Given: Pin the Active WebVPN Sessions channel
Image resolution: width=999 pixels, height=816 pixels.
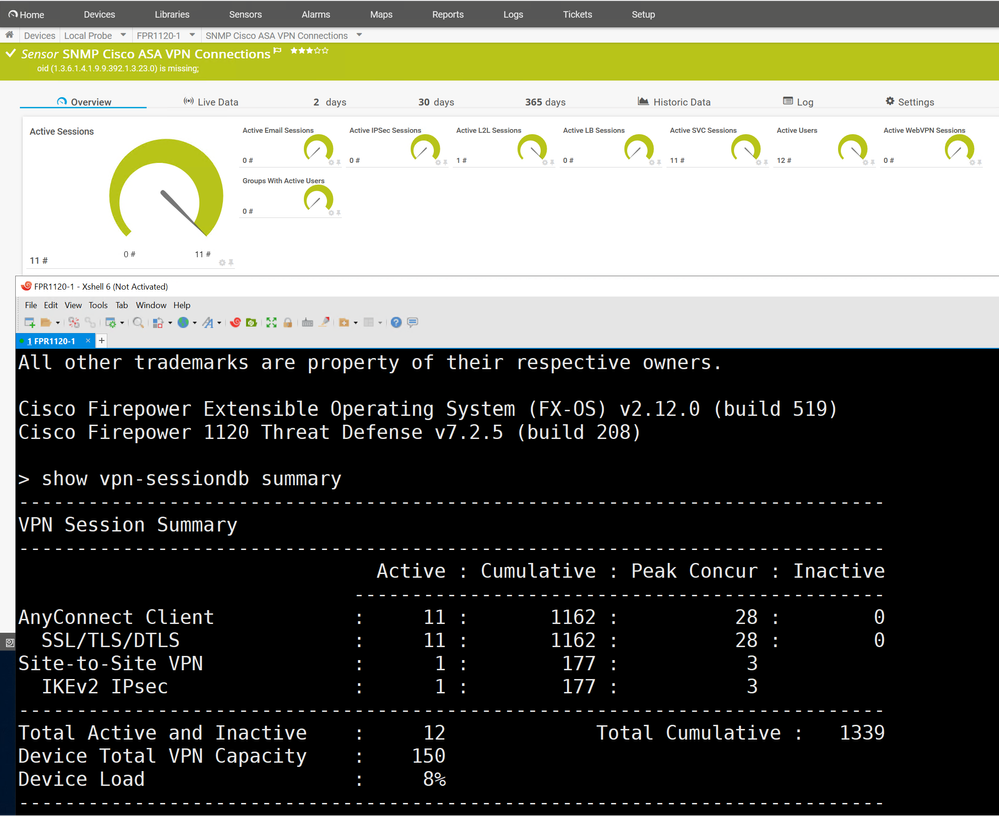Looking at the screenshot, I should point(979,162).
